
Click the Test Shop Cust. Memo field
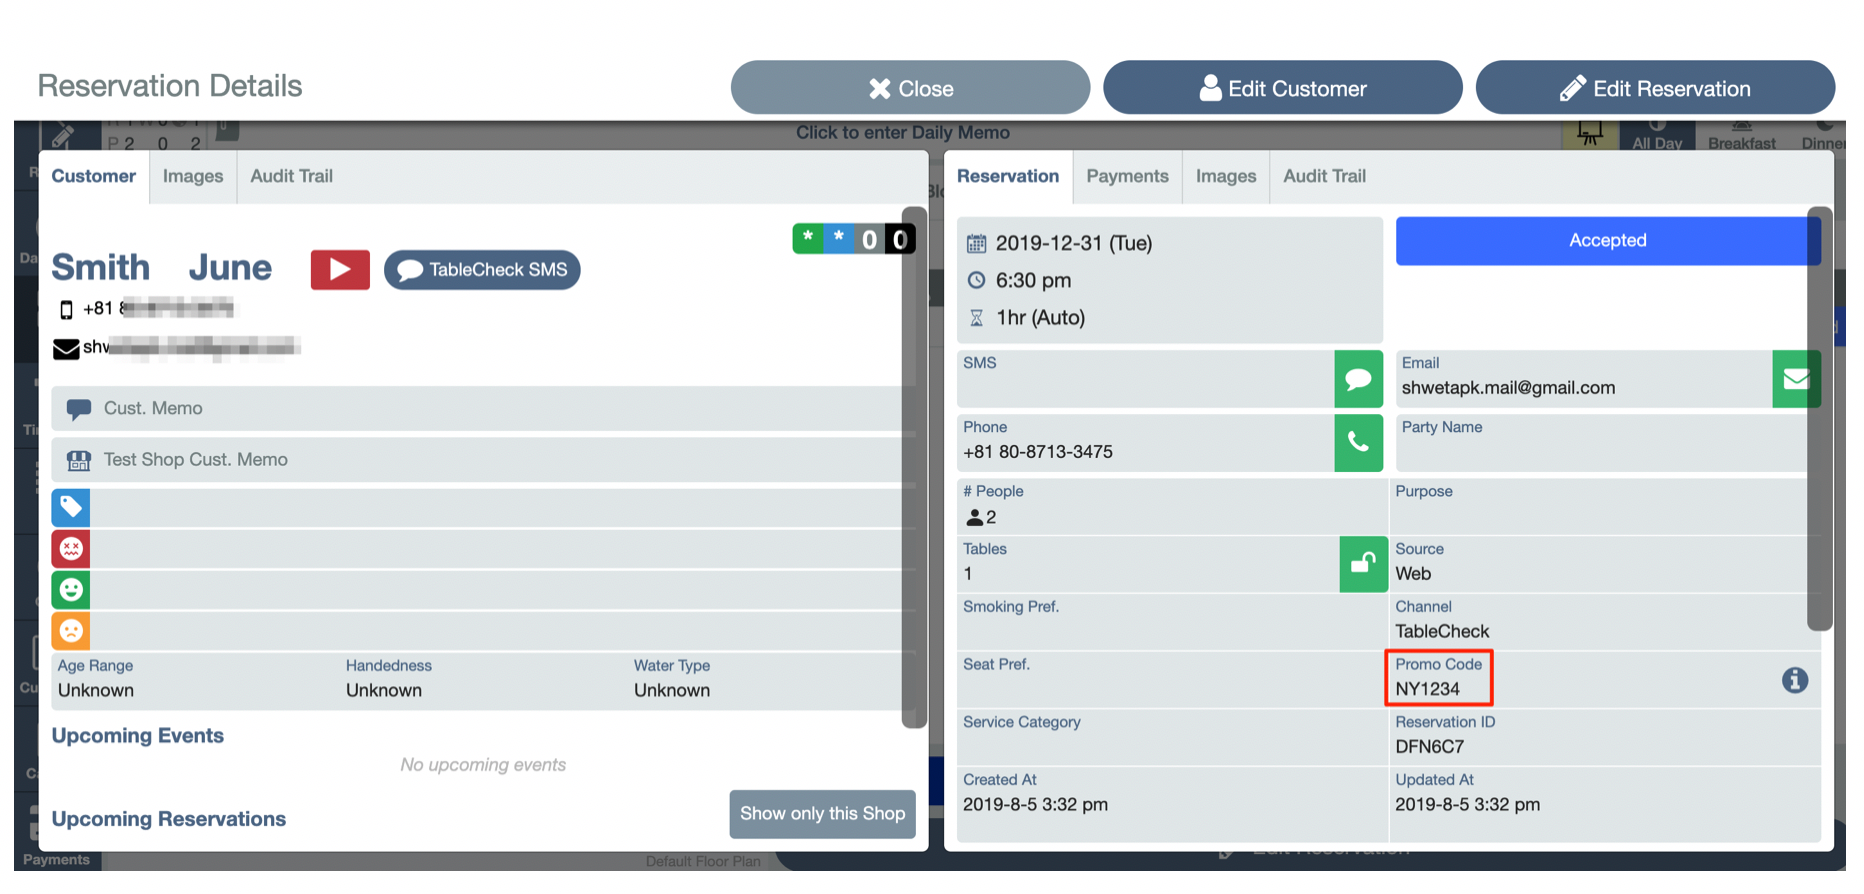coord(483,460)
